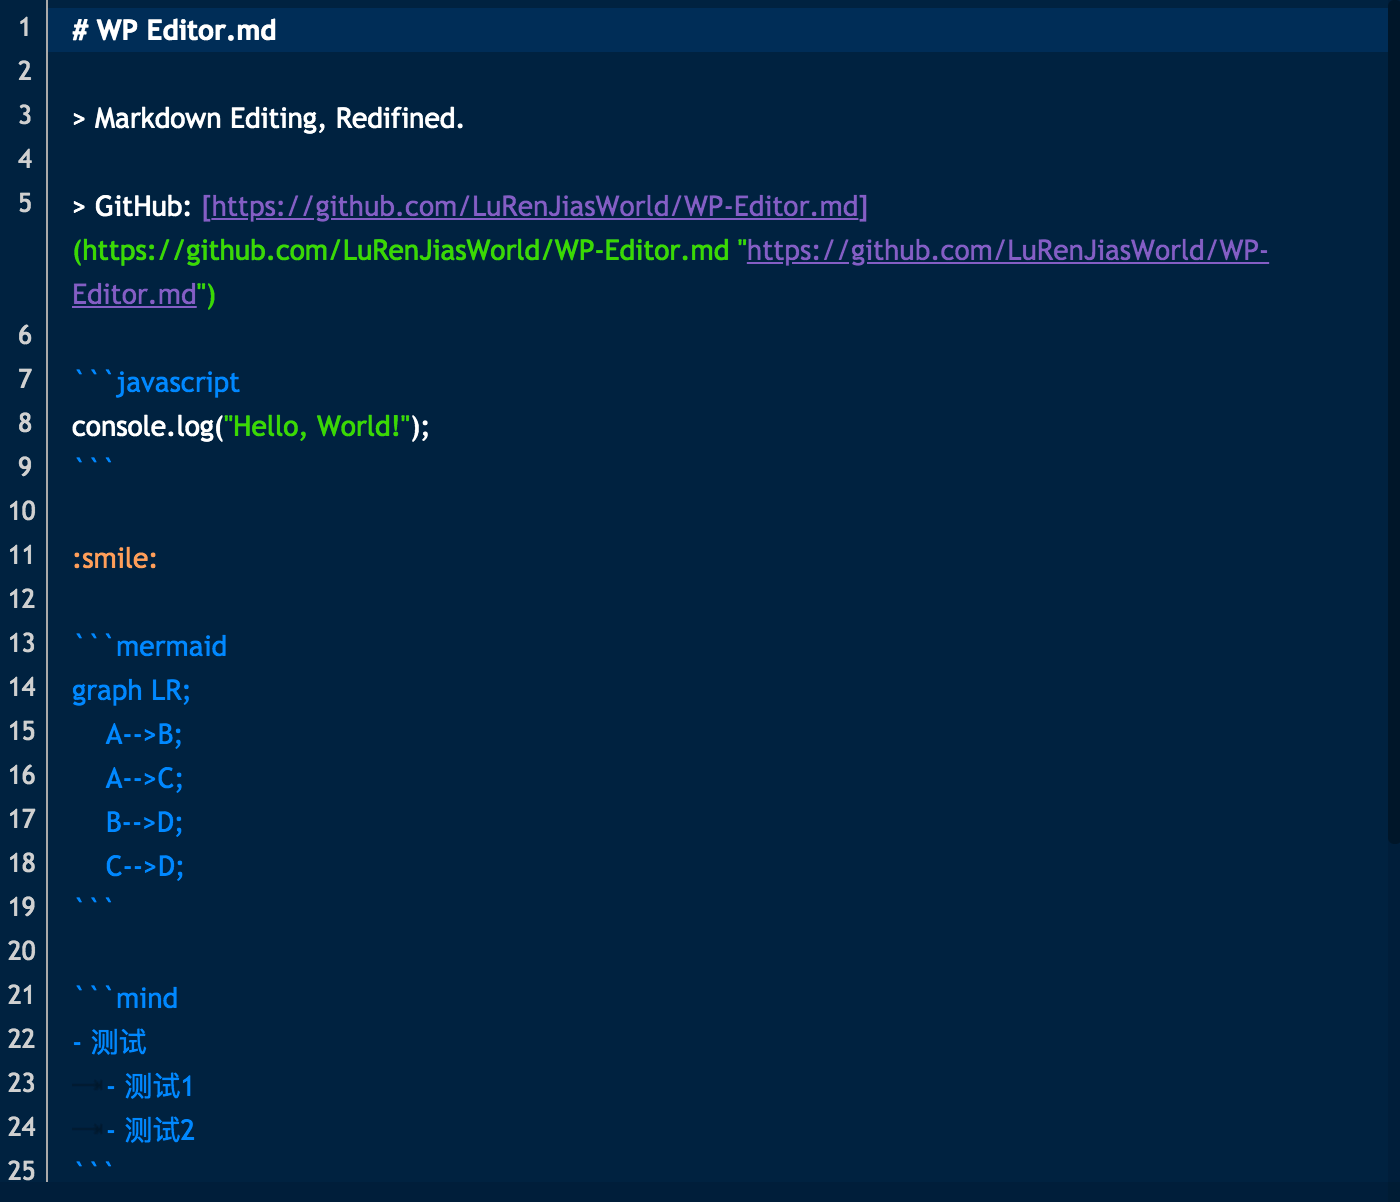Click line number 23 in the gutter
Screen dimensions: 1400x1202
point(22,1083)
